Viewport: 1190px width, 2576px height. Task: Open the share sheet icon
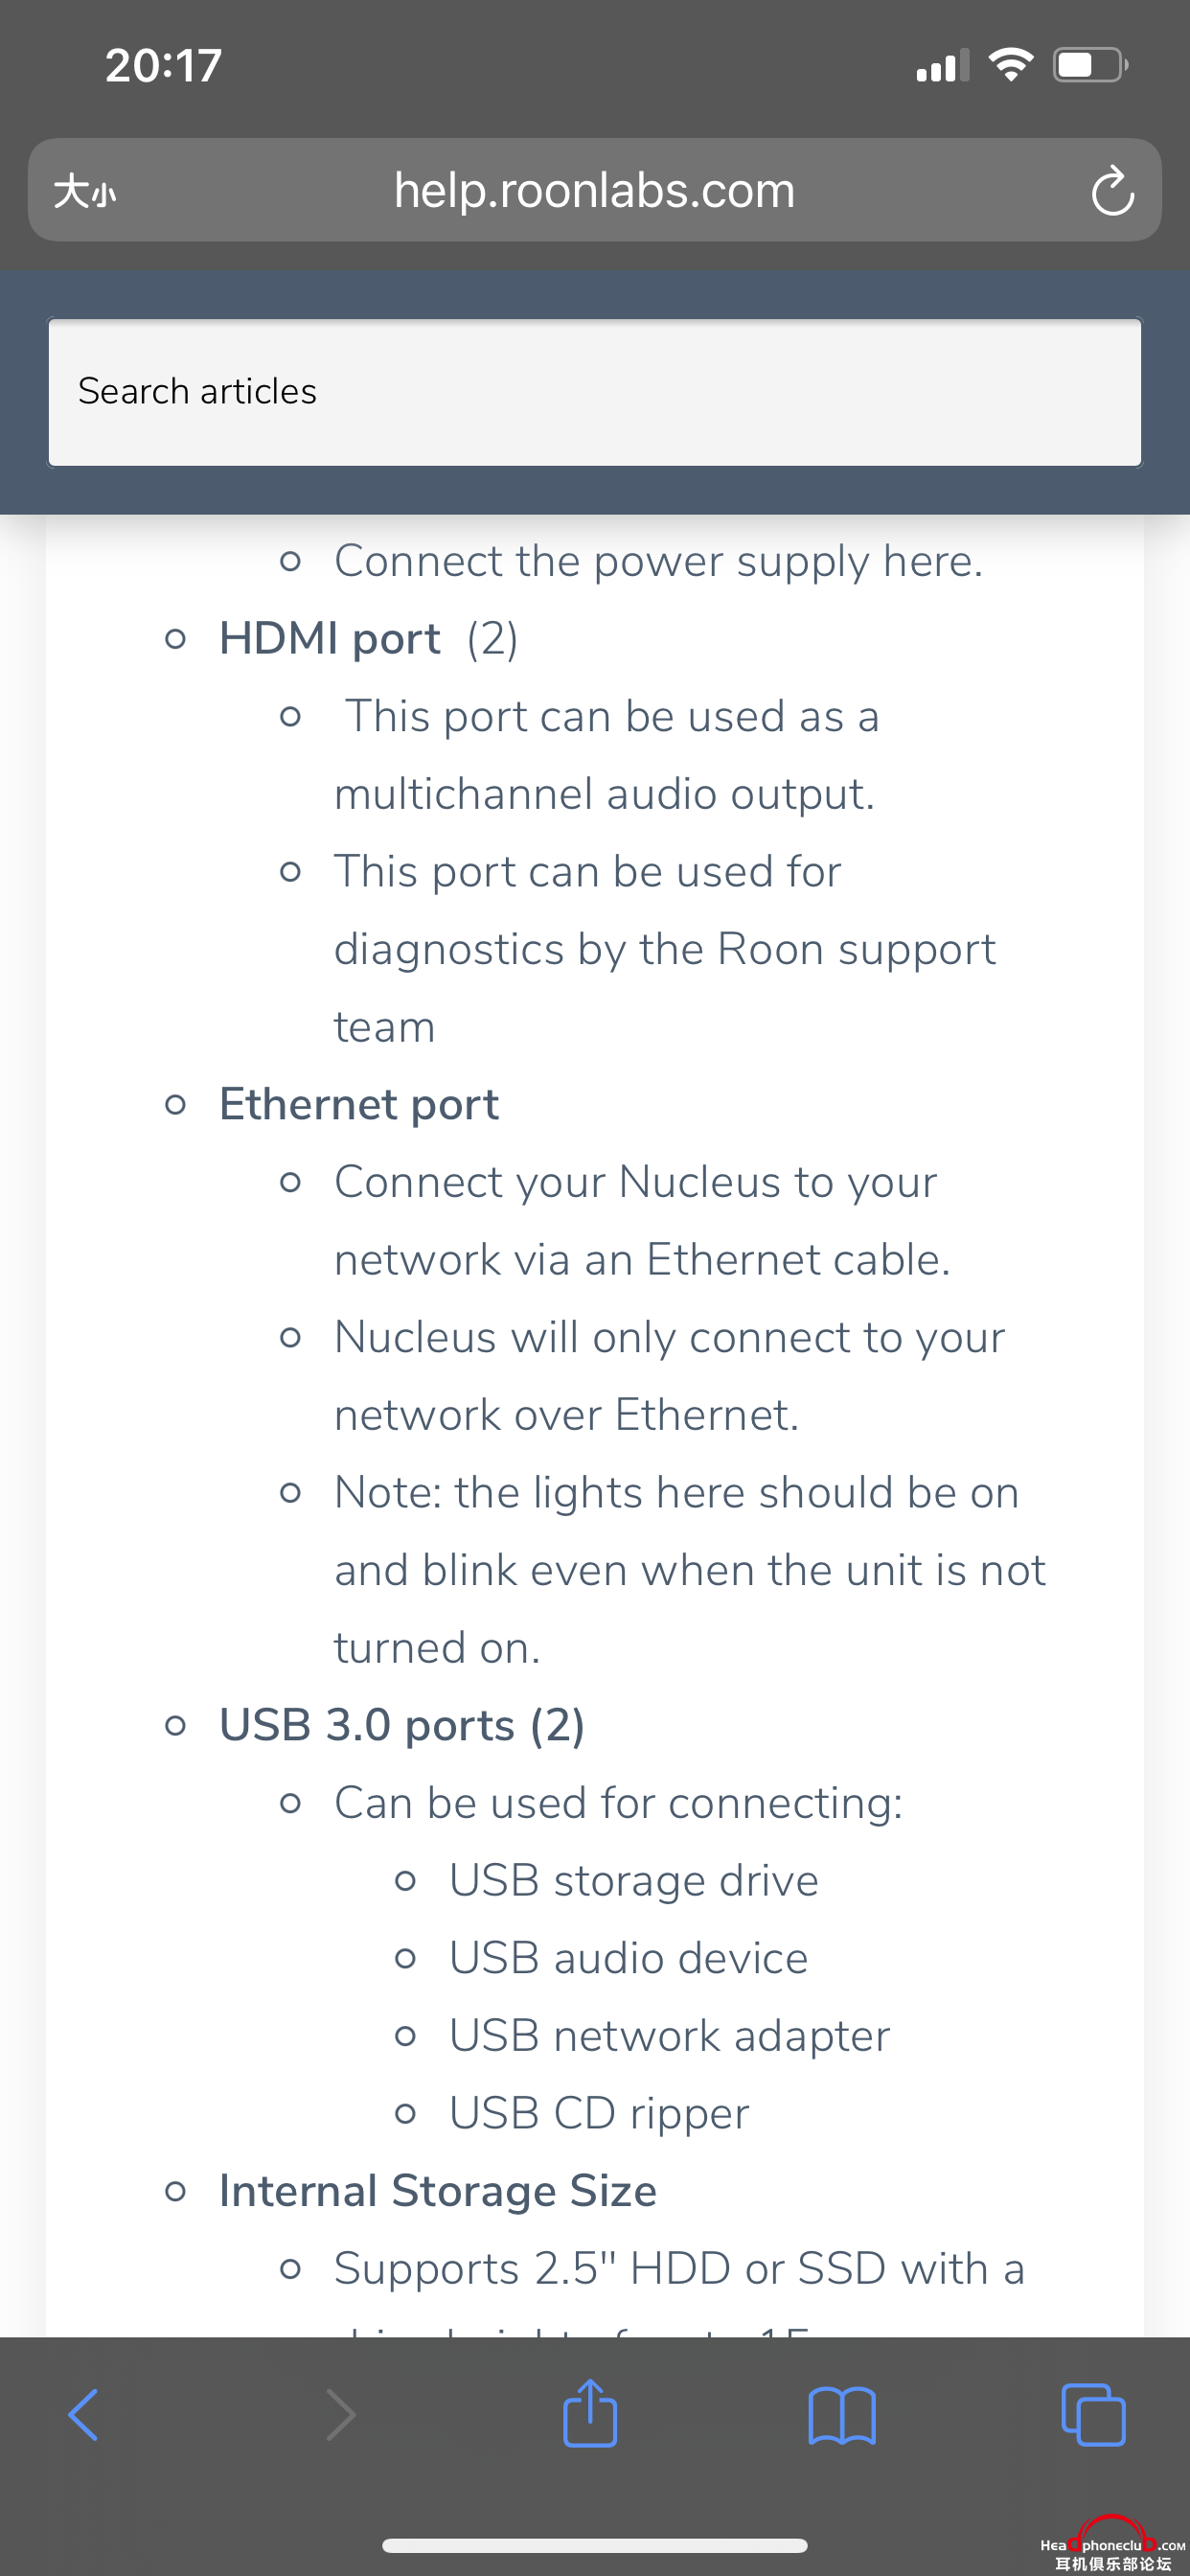(x=590, y=2412)
